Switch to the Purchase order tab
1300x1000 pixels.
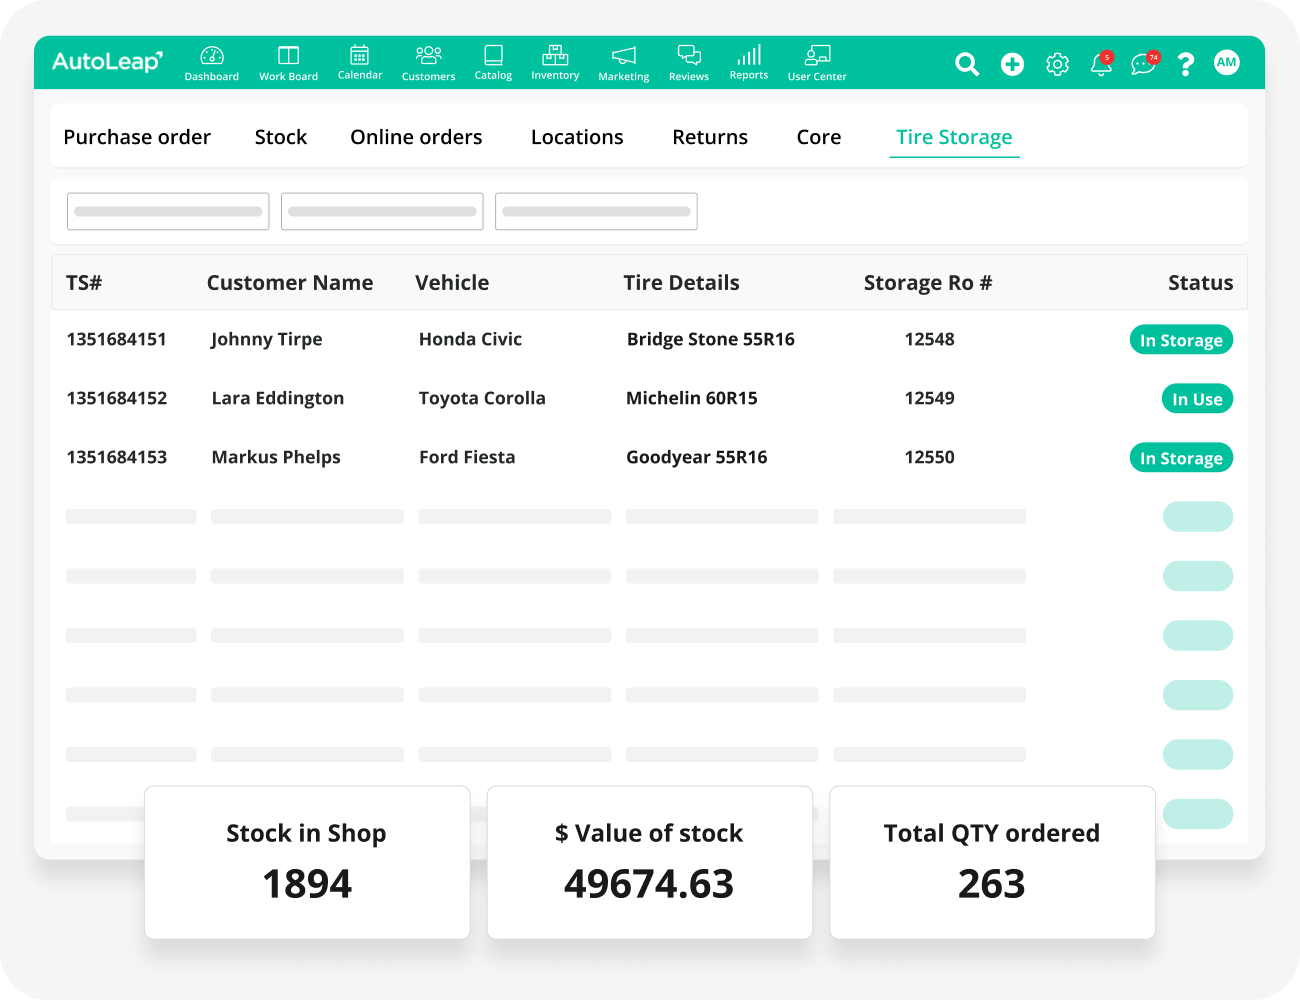[x=137, y=137]
